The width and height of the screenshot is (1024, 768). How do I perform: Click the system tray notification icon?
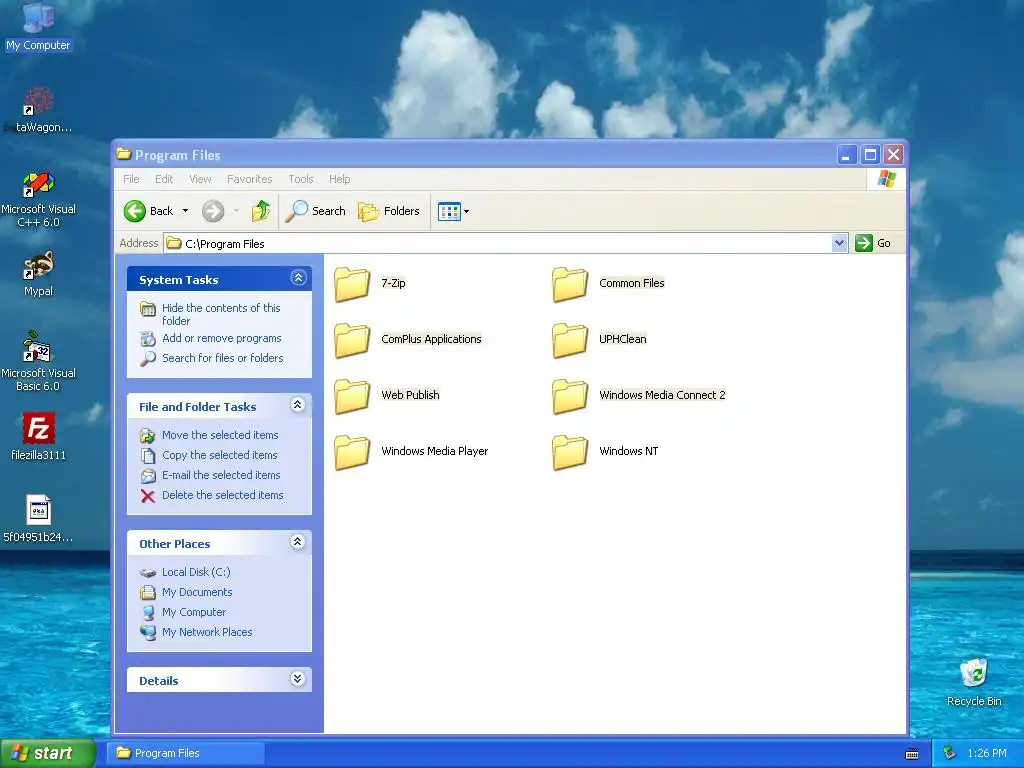tap(949, 753)
